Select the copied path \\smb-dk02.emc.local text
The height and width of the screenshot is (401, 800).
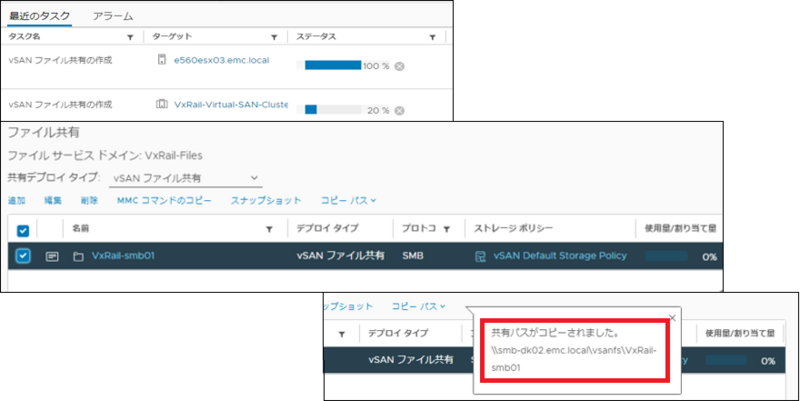coord(573,359)
